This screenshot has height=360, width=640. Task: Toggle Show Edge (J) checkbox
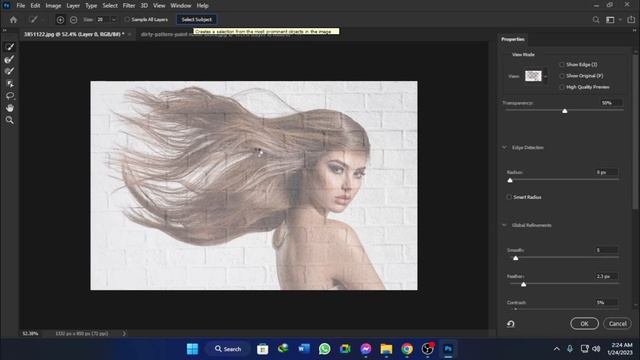coord(562,64)
